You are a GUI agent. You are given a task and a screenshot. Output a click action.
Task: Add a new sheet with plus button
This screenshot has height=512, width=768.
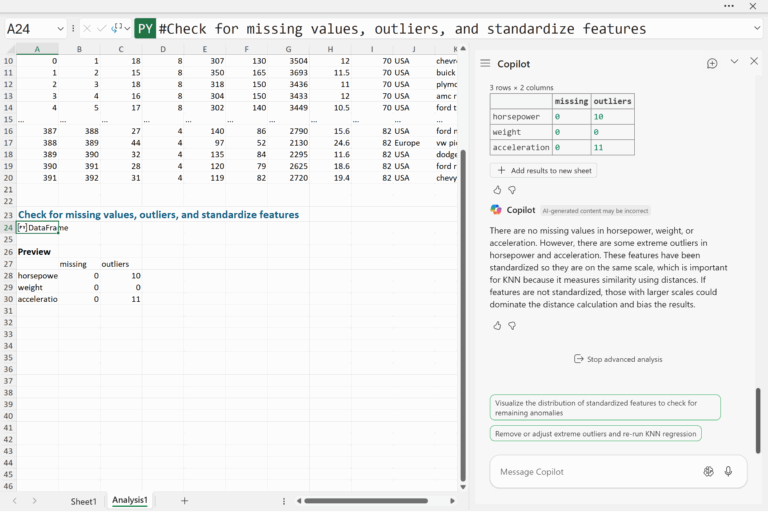point(184,500)
